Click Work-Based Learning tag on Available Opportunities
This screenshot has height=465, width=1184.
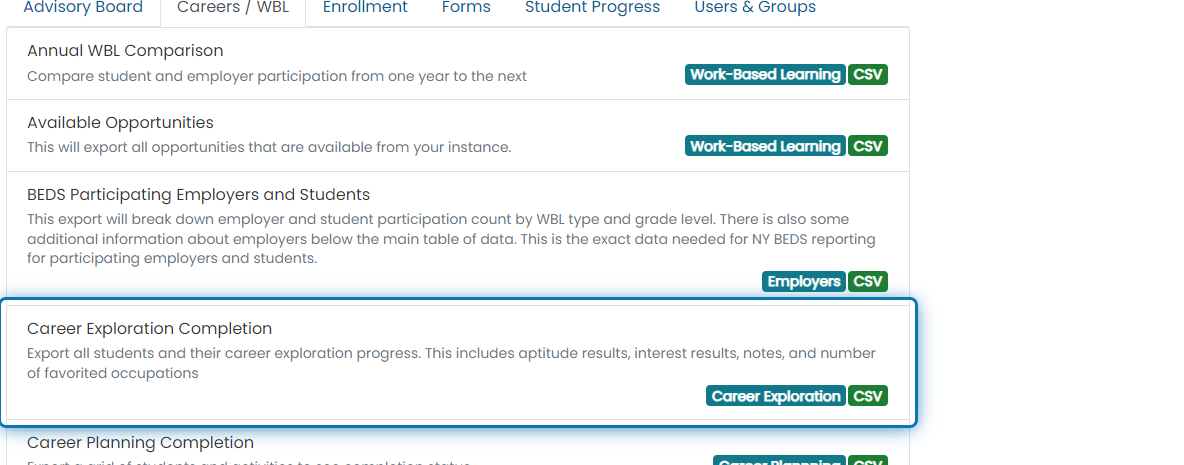(x=766, y=146)
